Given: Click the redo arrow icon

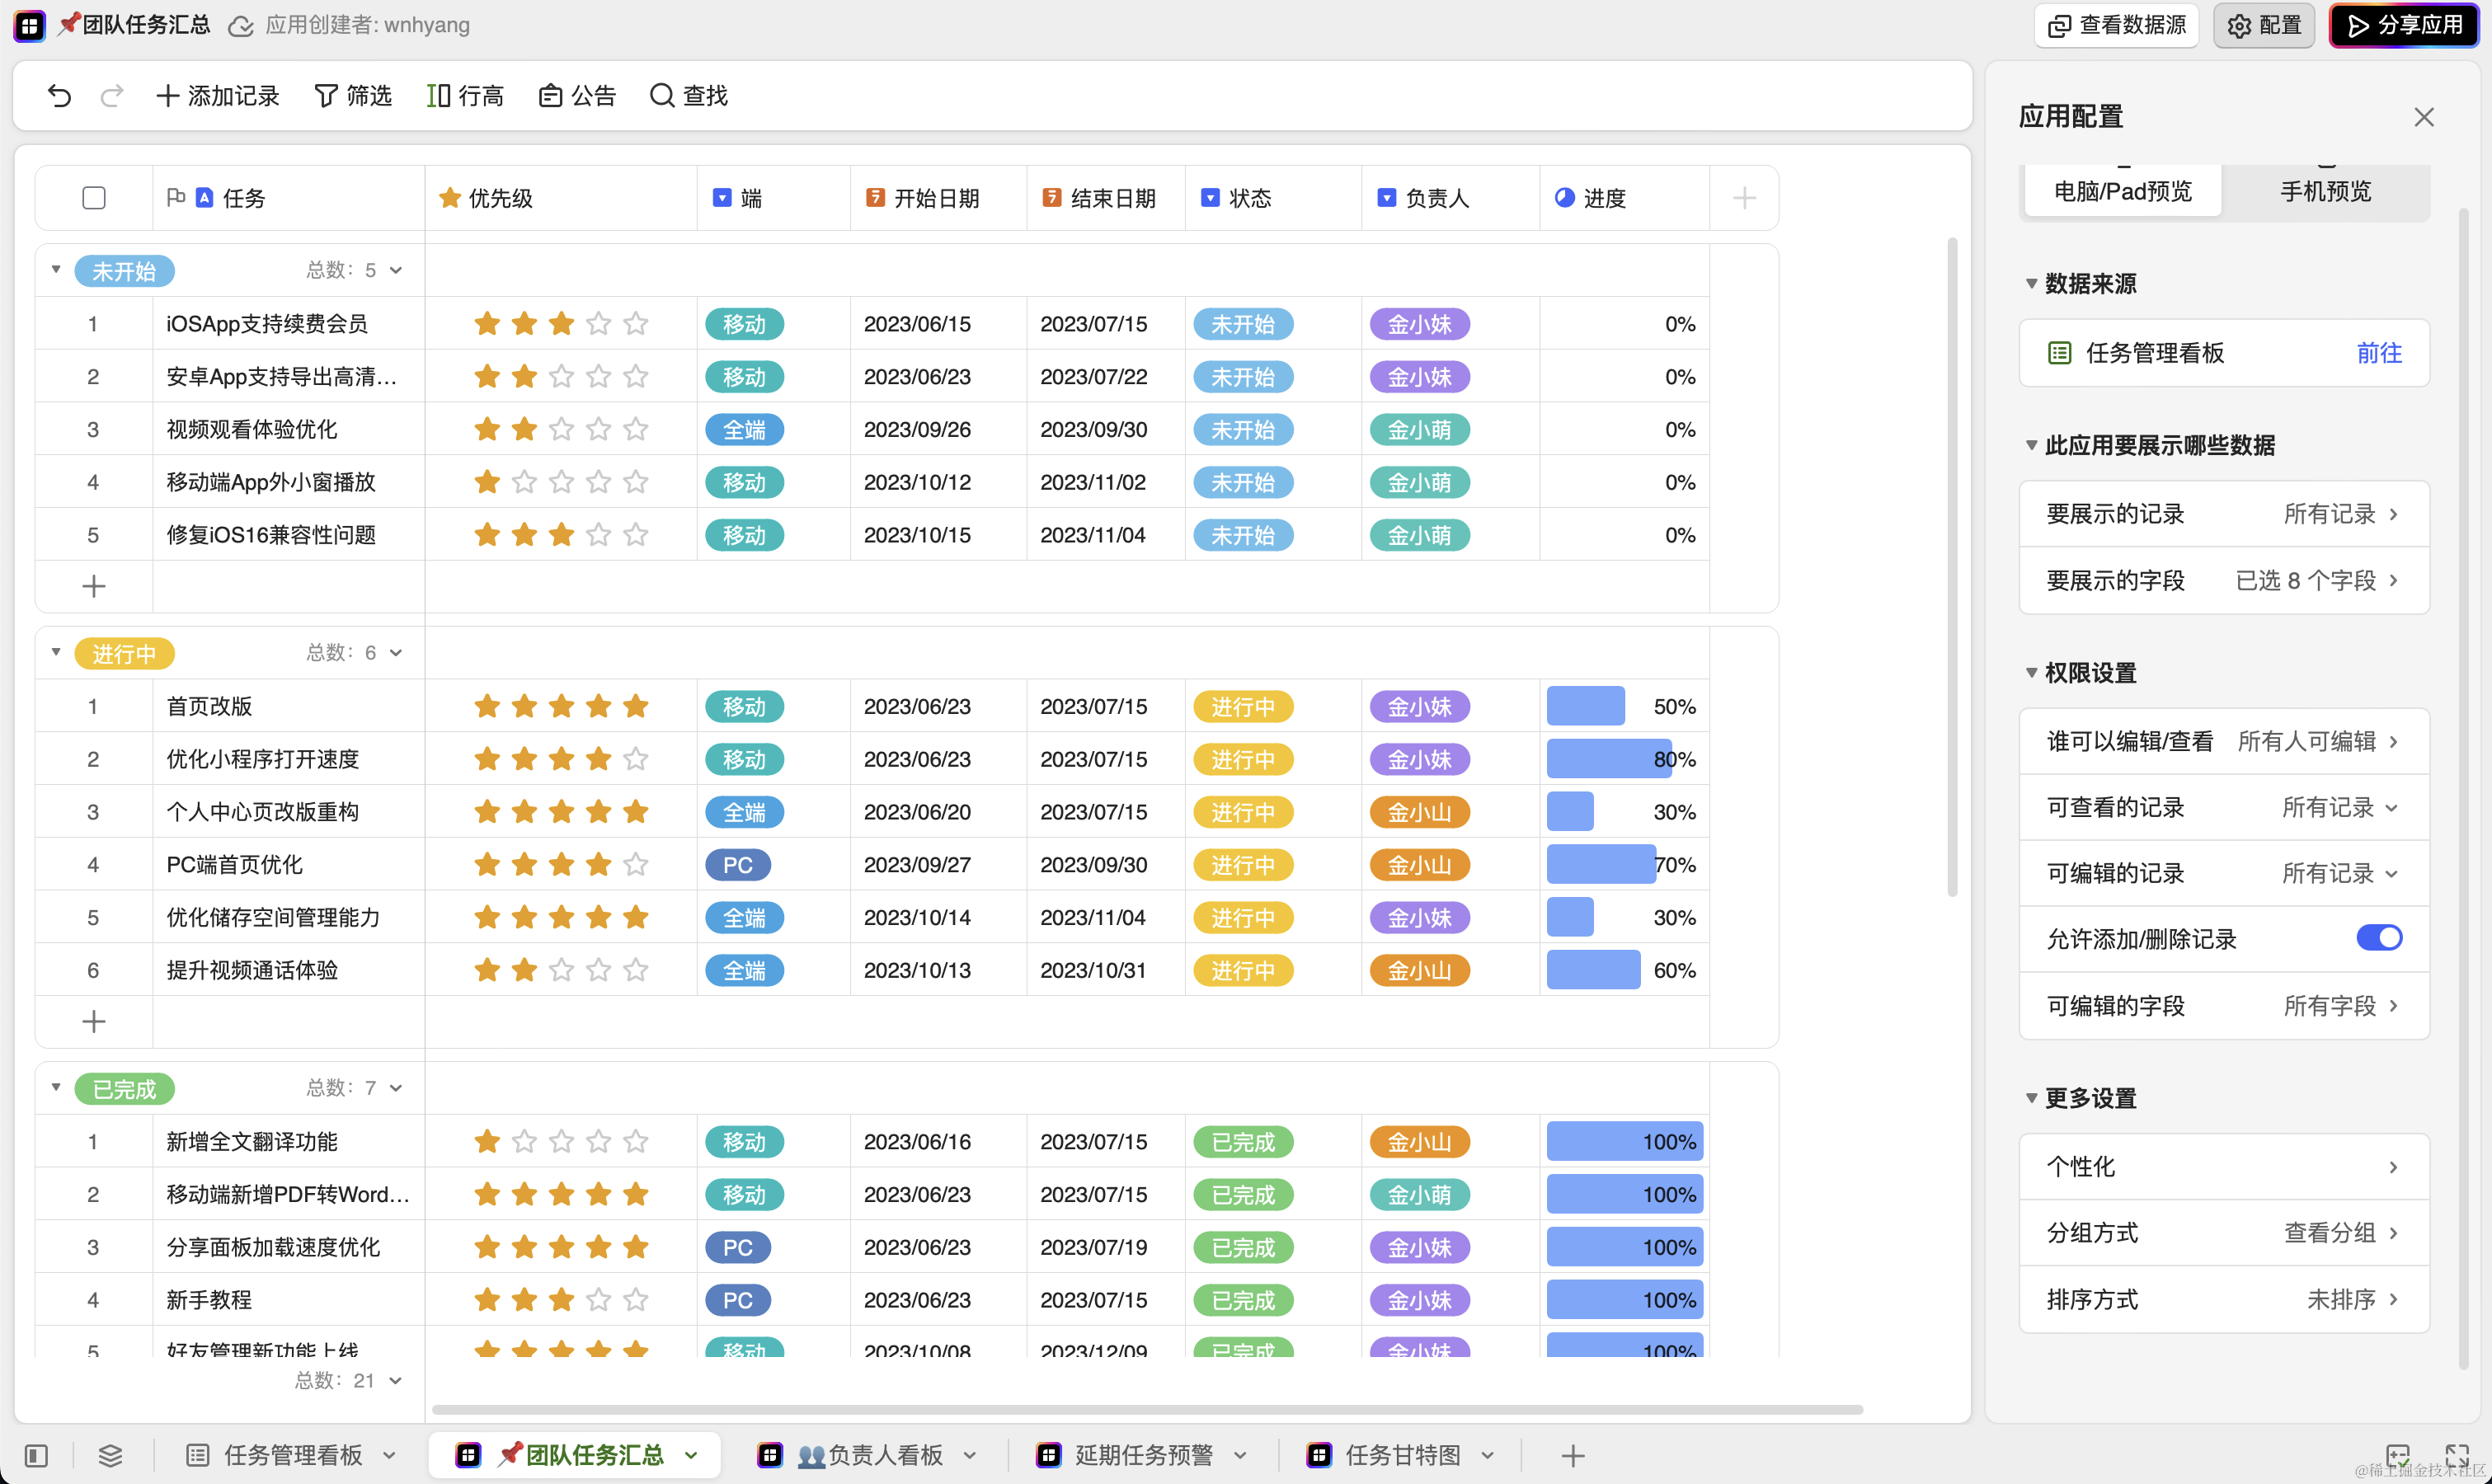Looking at the screenshot, I should (x=112, y=96).
